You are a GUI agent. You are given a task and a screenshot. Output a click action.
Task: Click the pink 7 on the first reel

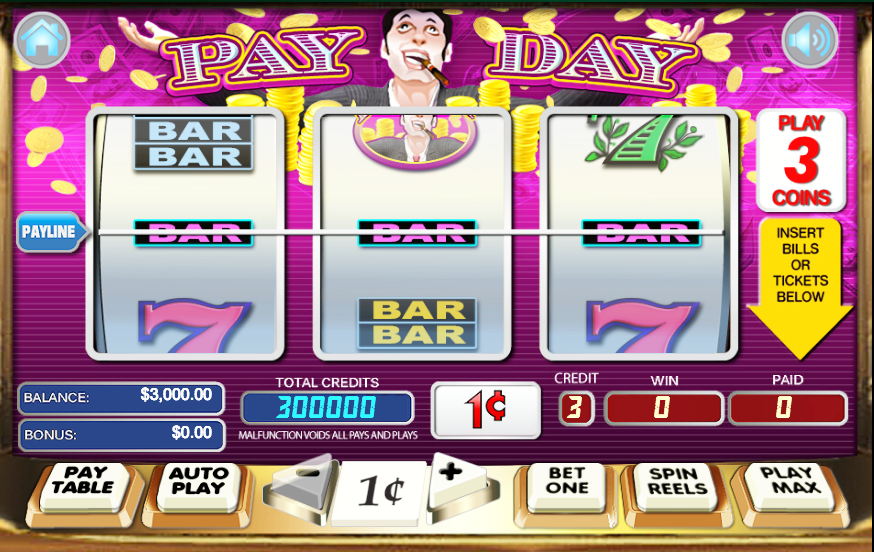195,326
